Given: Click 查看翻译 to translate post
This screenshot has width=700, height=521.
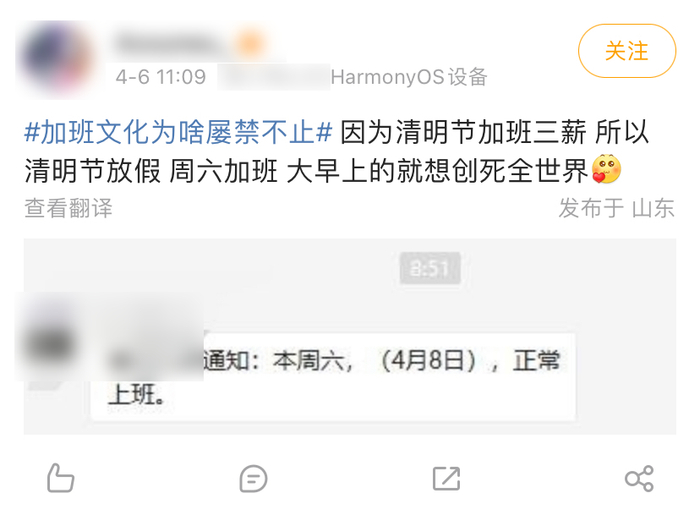Looking at the screenshot, I should tap(68, 208).
